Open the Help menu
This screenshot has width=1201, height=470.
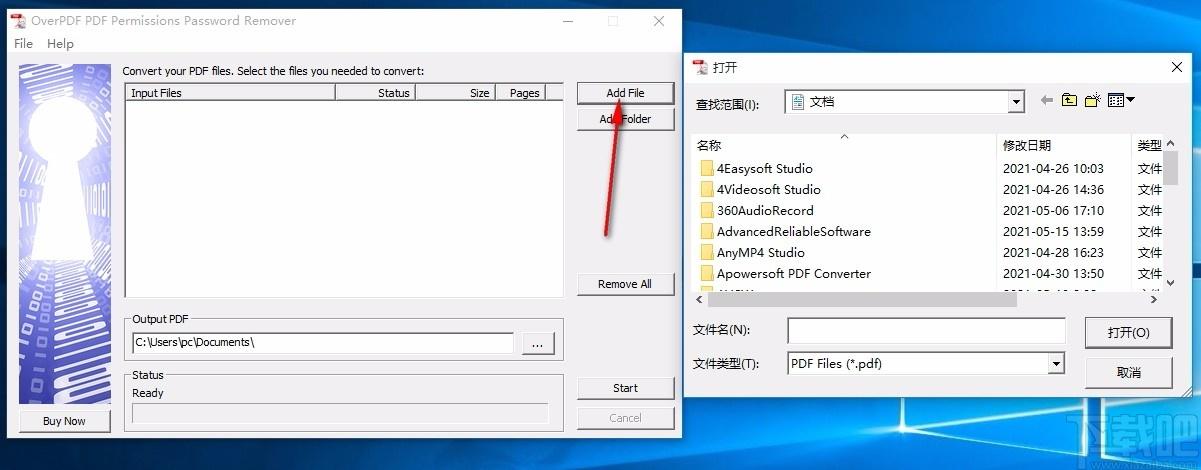pos(60,44)
